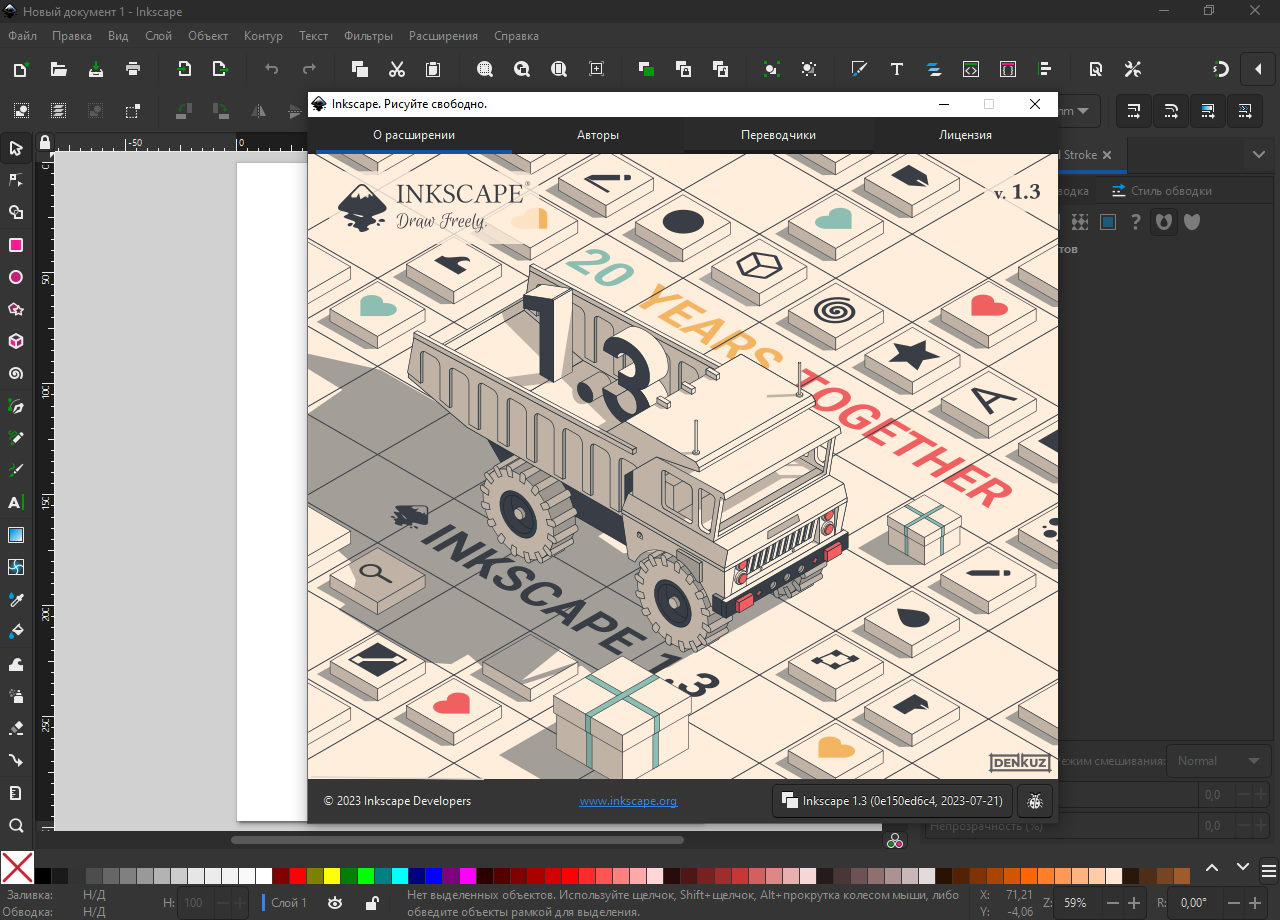Switch to the Переводчики tab

[x=778, y=135]
